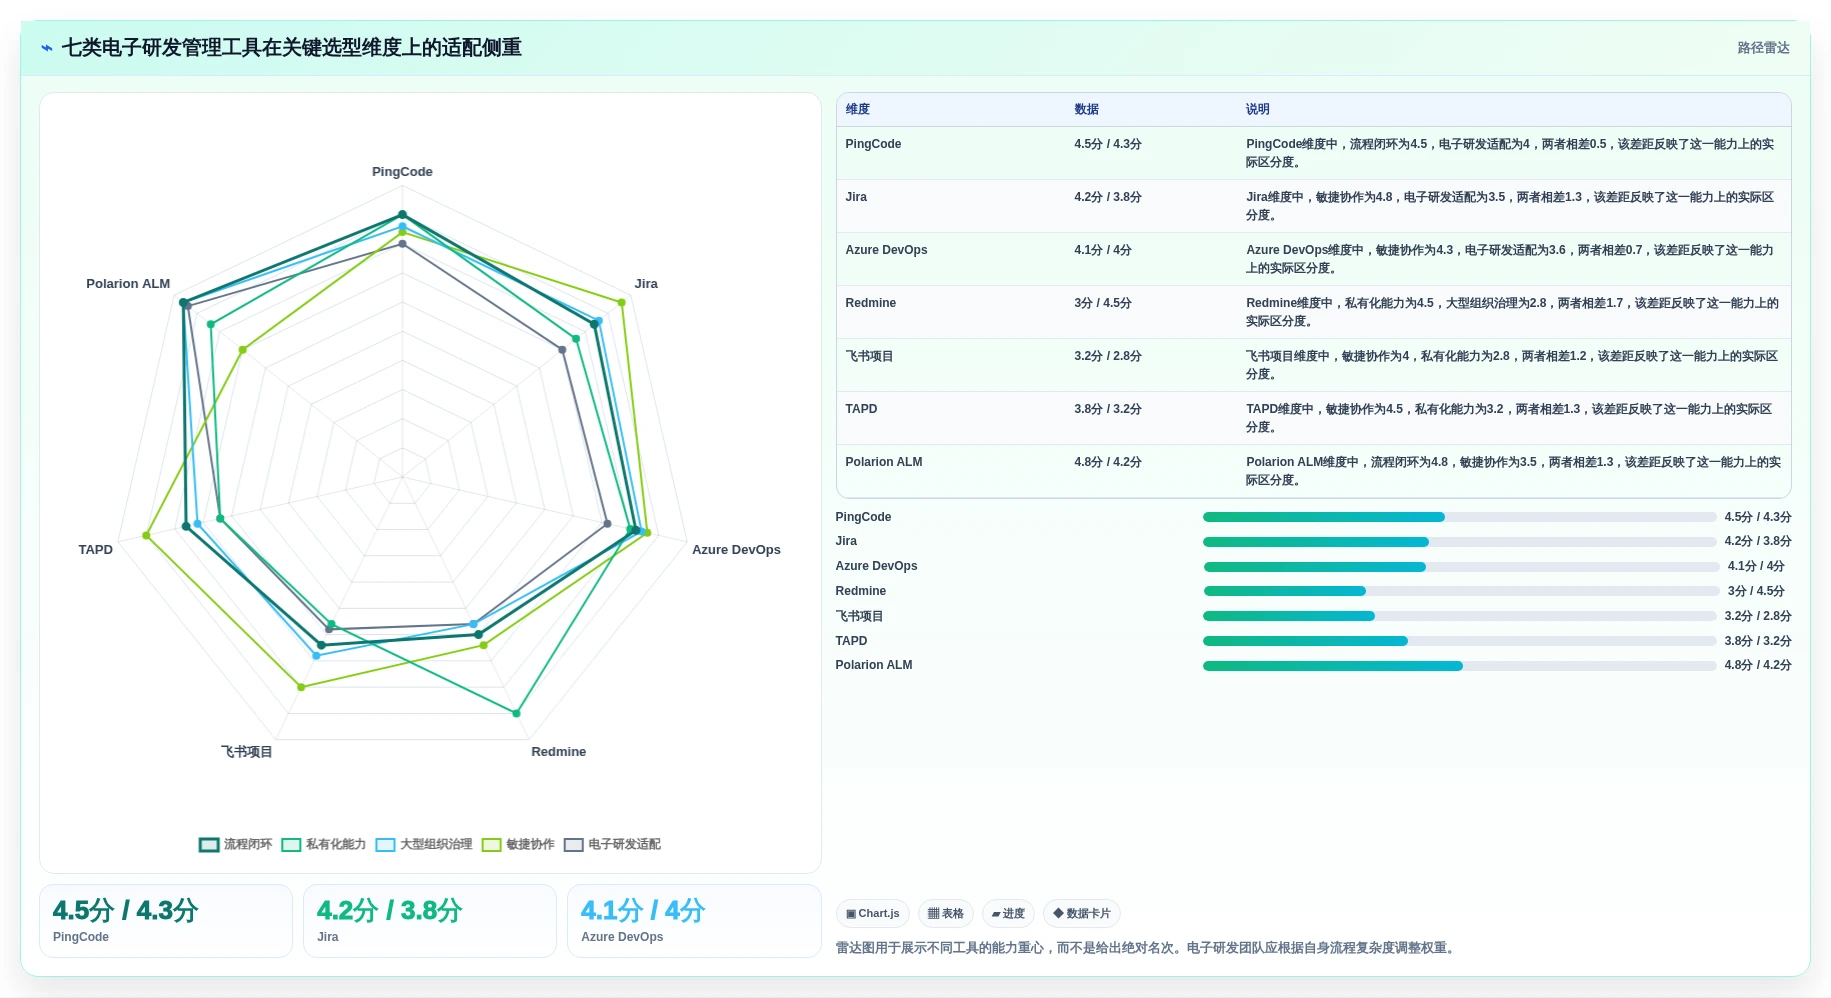Image resolution: width=1831 pixels, height=998 pixels.
Task: Click the Jira radar axis label
Action: 646,284
